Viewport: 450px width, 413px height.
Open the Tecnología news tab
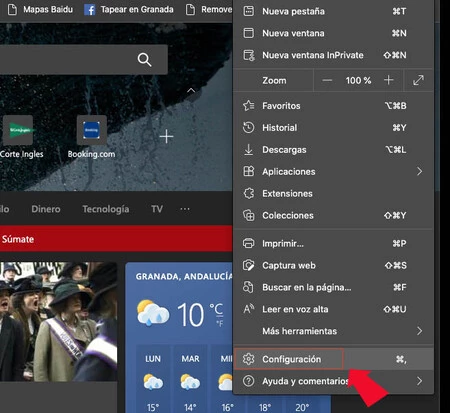(x=106, y=209)
